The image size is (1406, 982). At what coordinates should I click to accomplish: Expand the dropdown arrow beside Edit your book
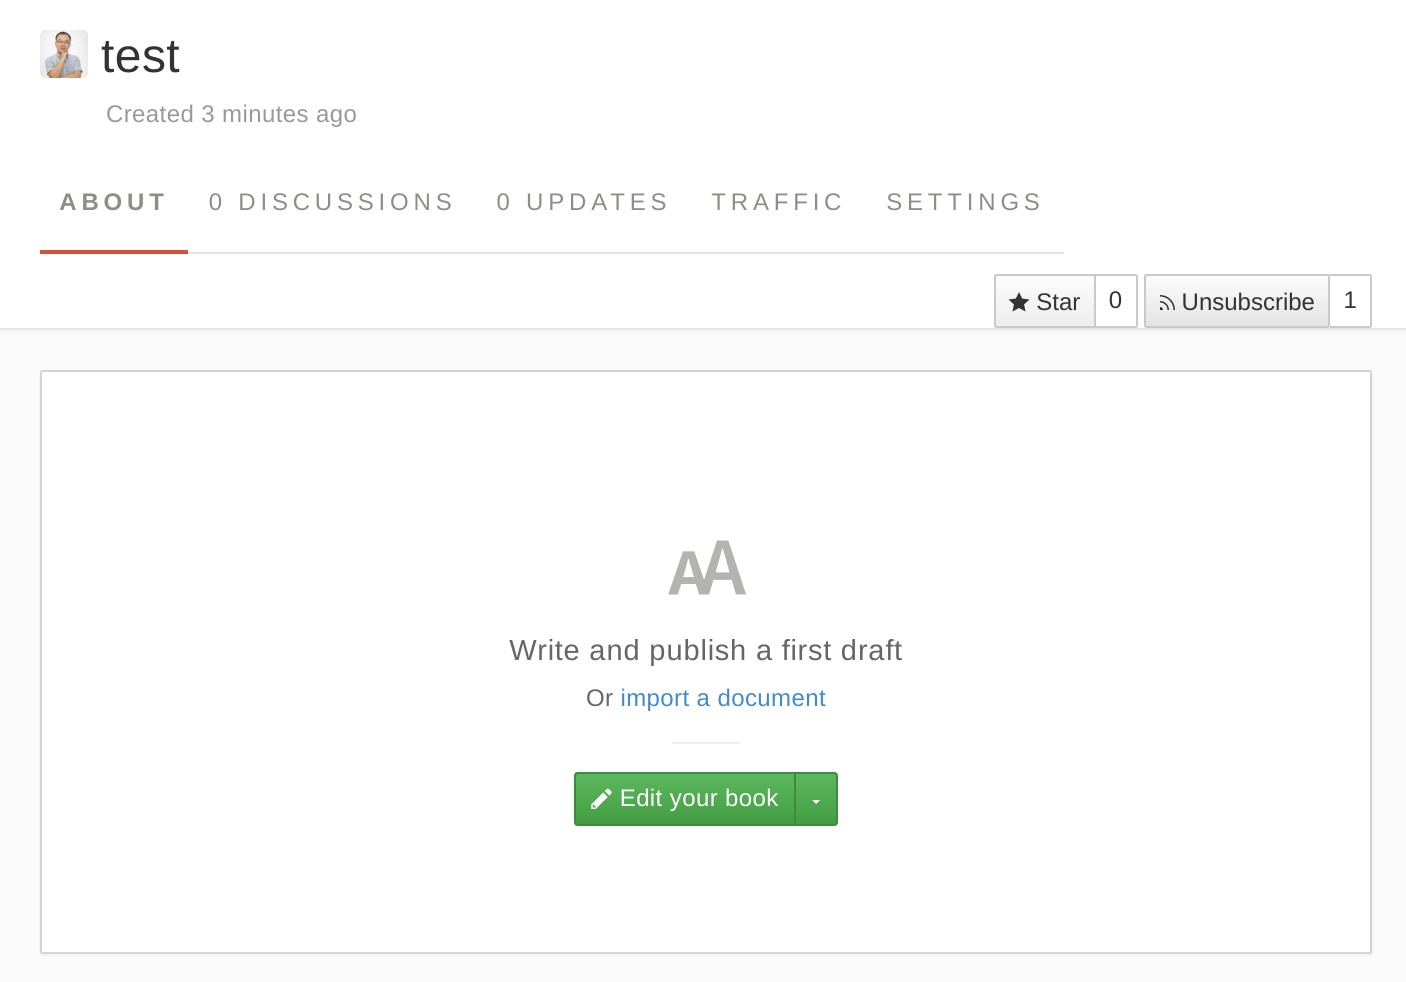[816, 800]
